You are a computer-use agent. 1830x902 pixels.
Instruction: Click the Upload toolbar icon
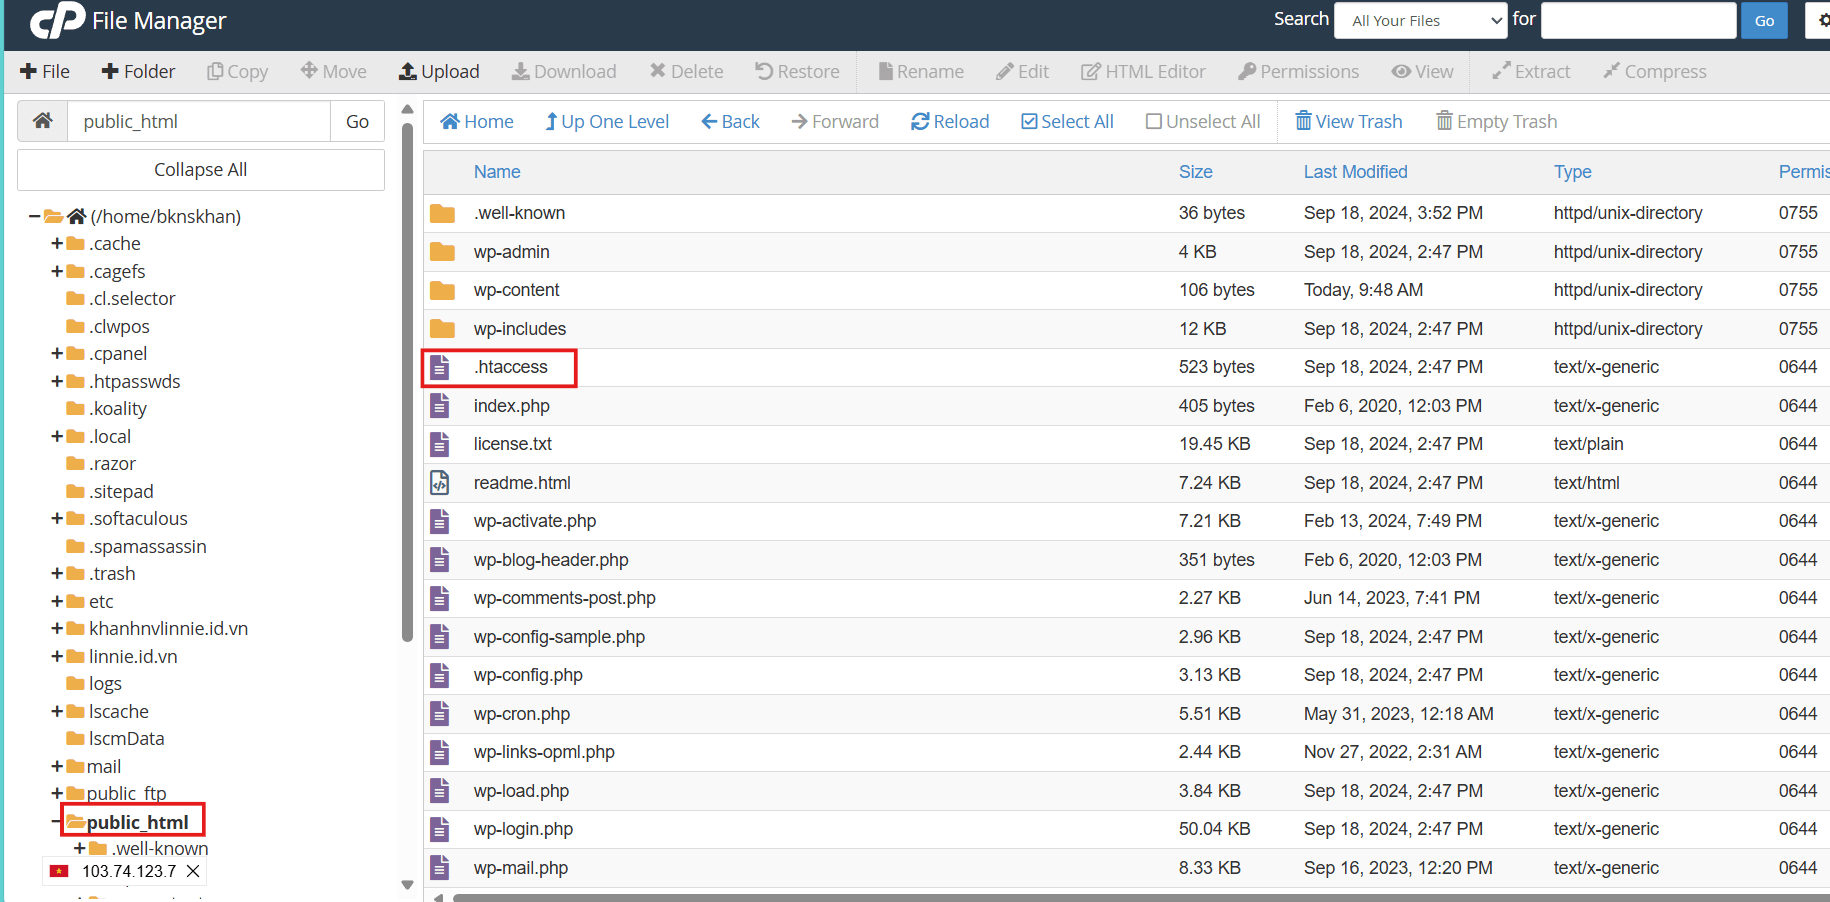(408, 71)
